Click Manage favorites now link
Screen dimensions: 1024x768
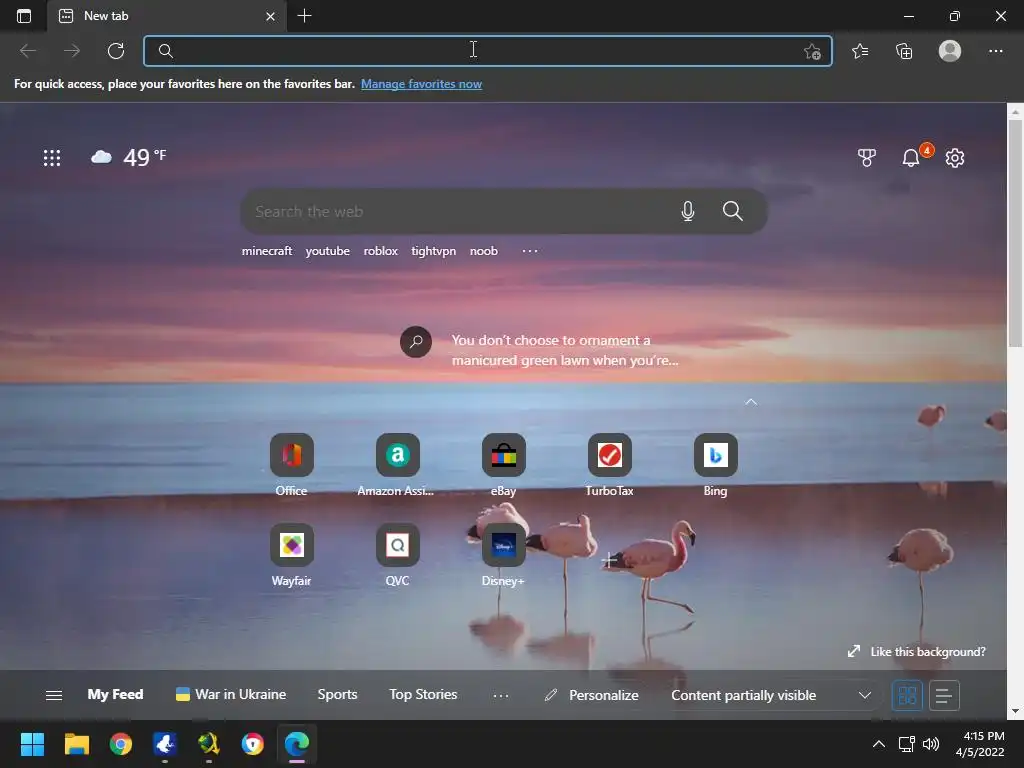421,84
